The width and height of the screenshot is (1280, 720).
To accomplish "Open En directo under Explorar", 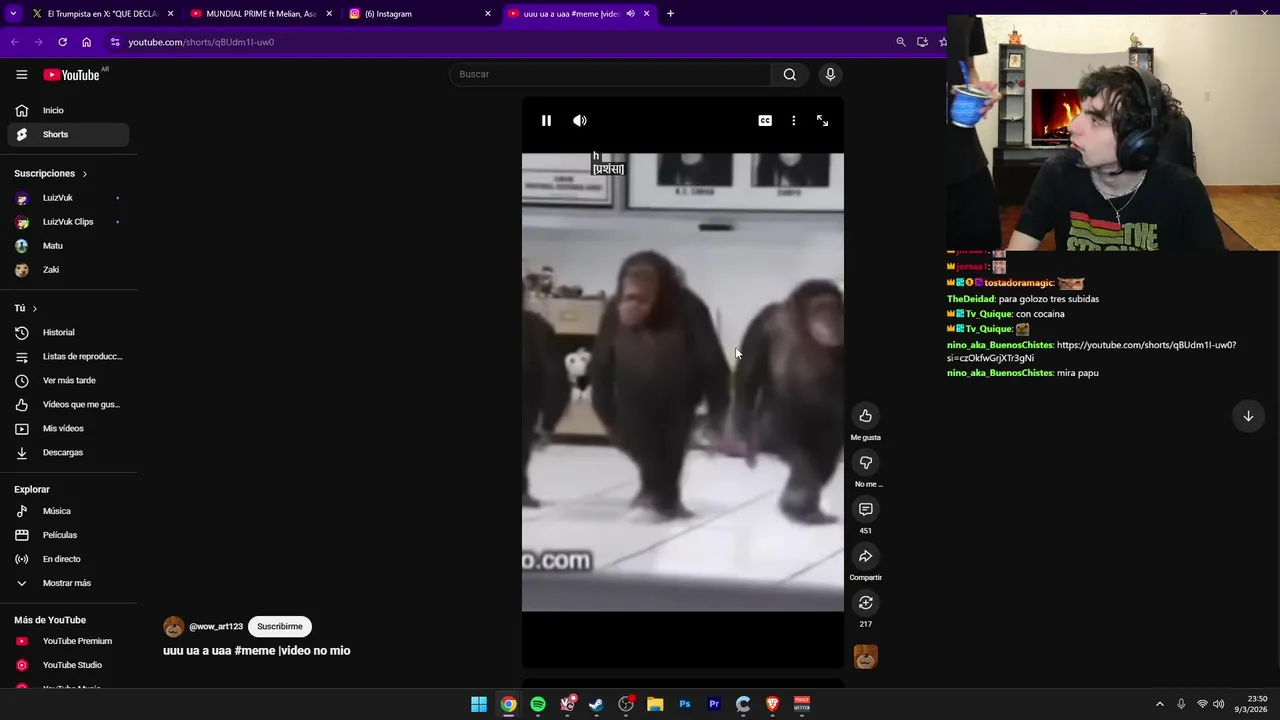I will pos(68,559).
